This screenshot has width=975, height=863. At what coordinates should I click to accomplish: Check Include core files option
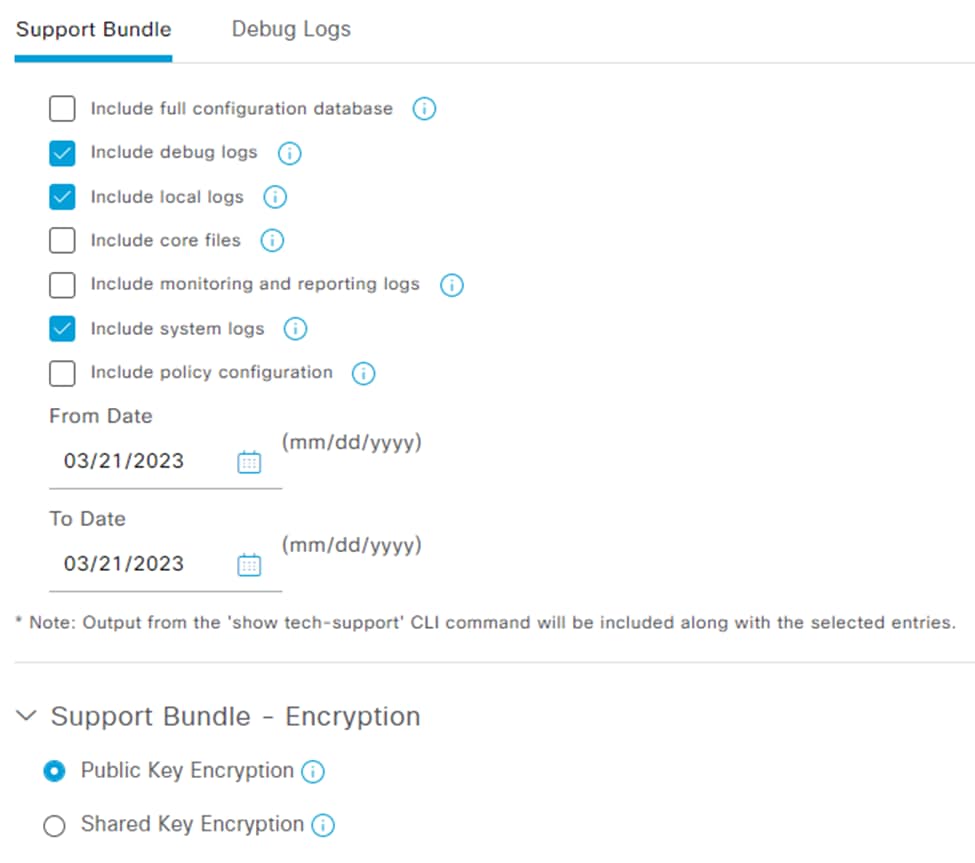[x=62, y=241]
